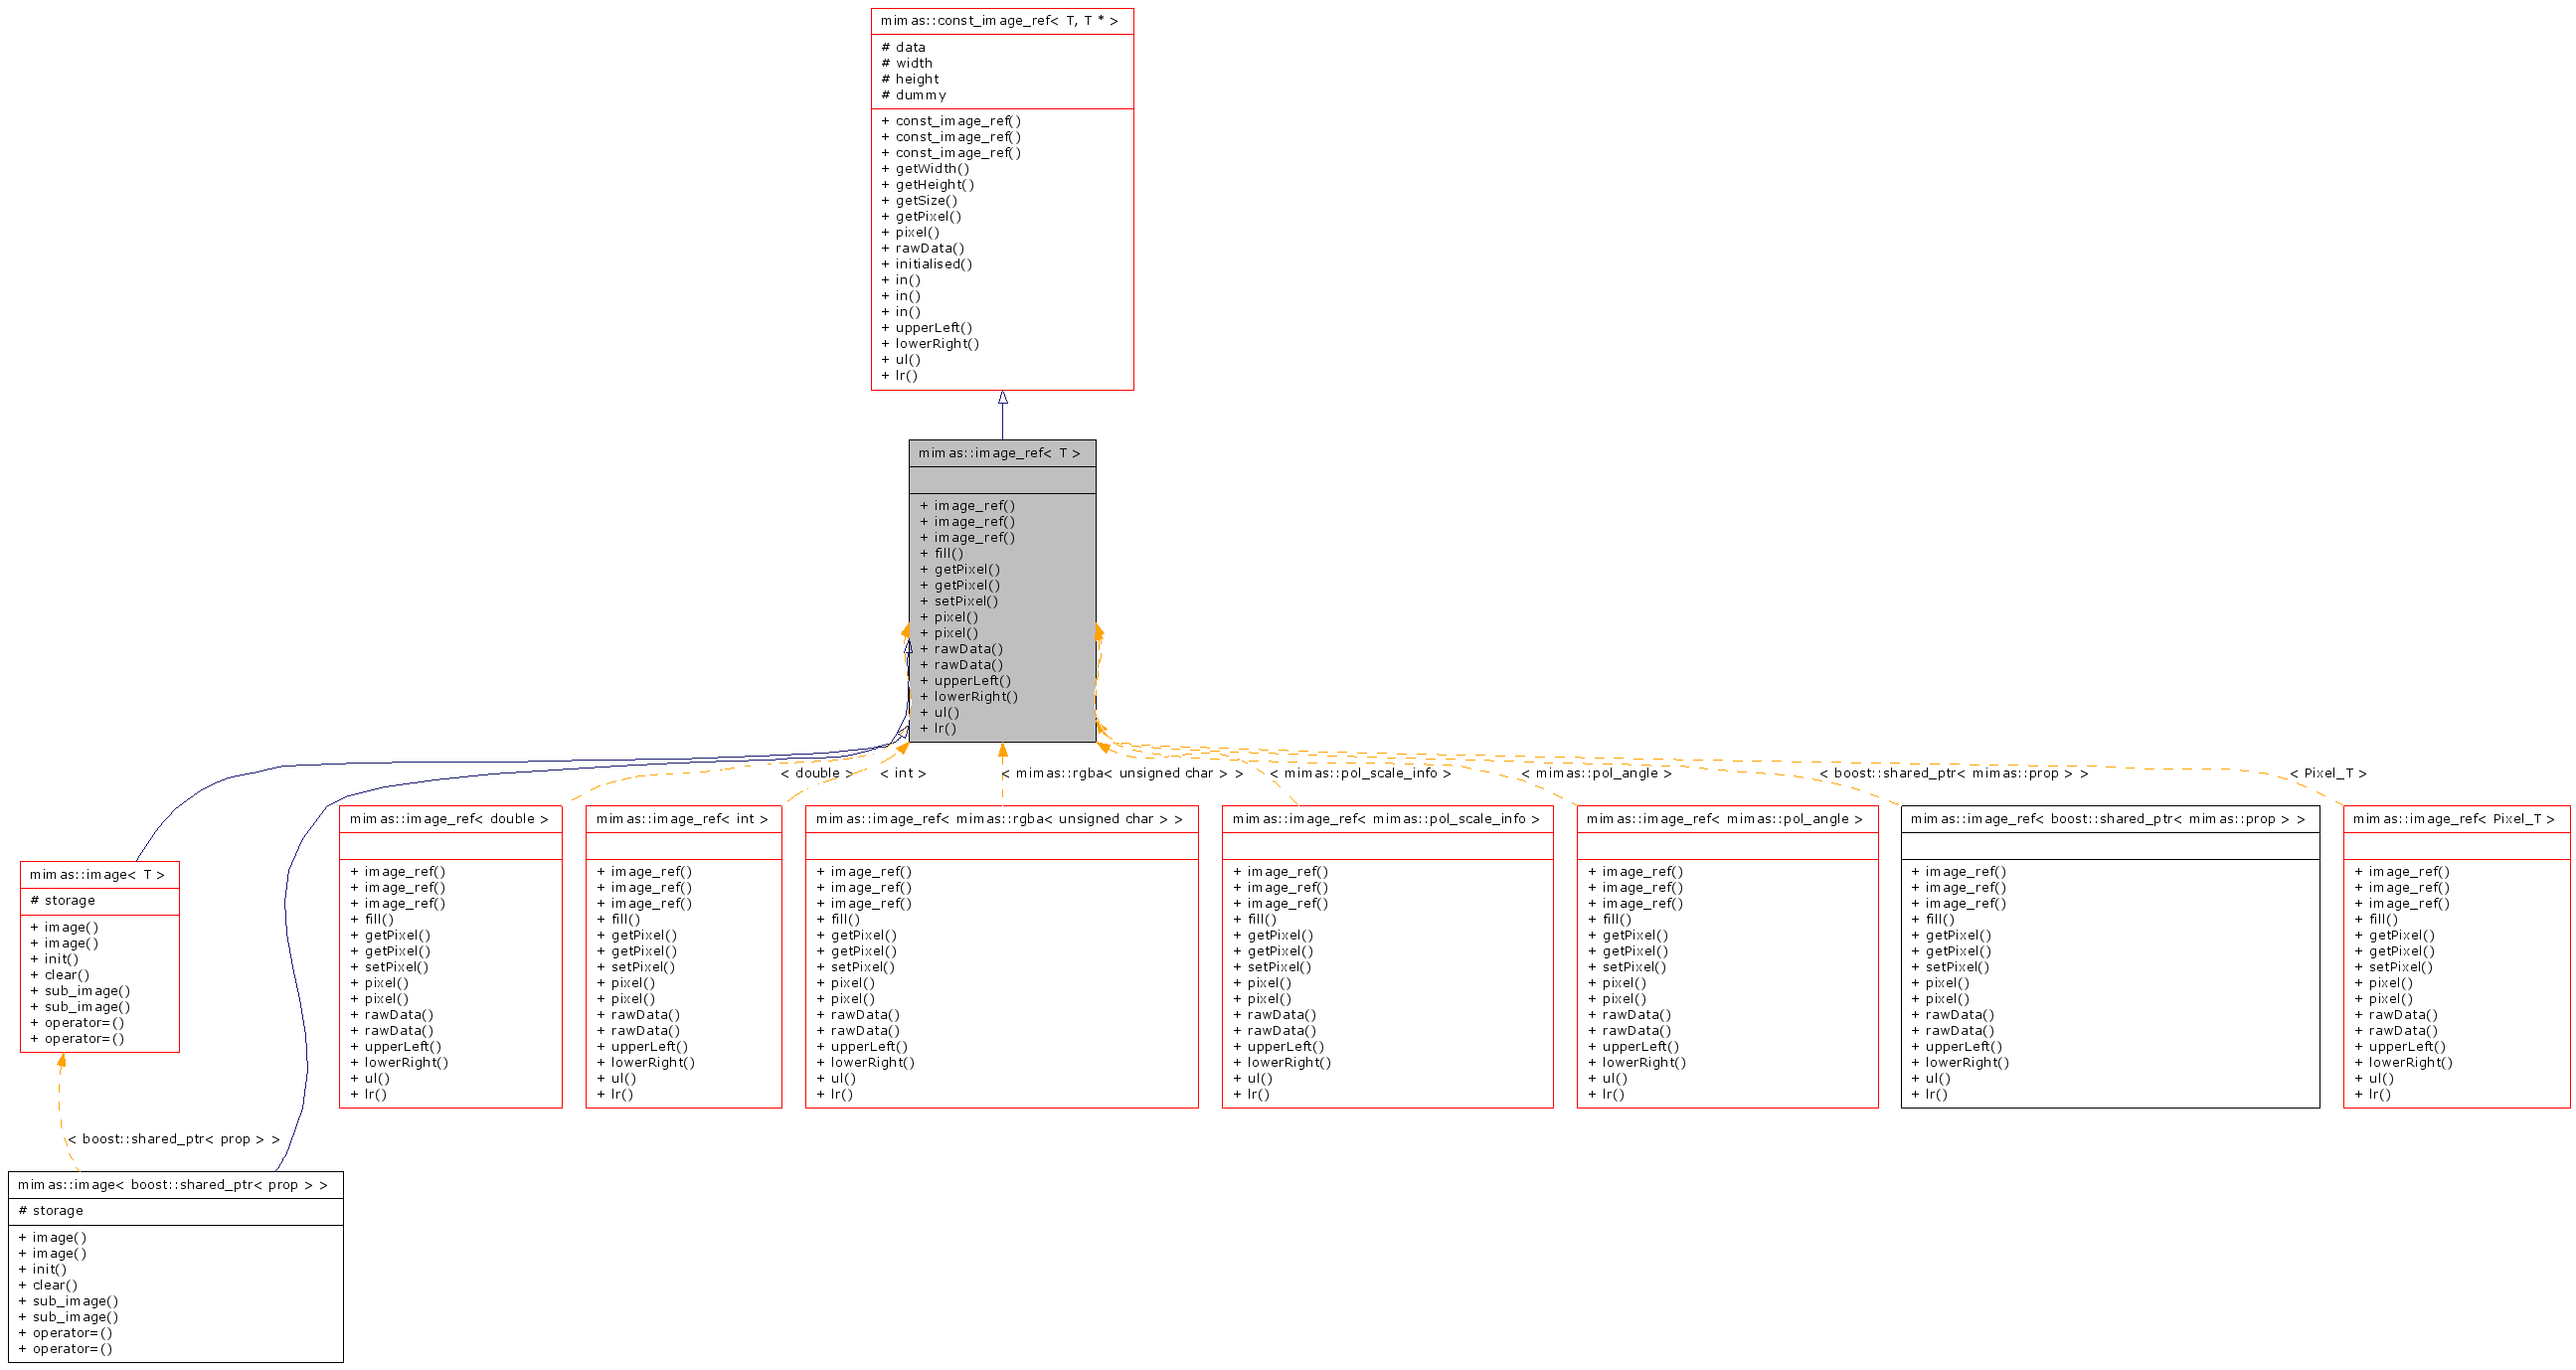Open the mimas::image< T > class box
The width and height of the screenshot is (2576, 1370).
point(98,875)
